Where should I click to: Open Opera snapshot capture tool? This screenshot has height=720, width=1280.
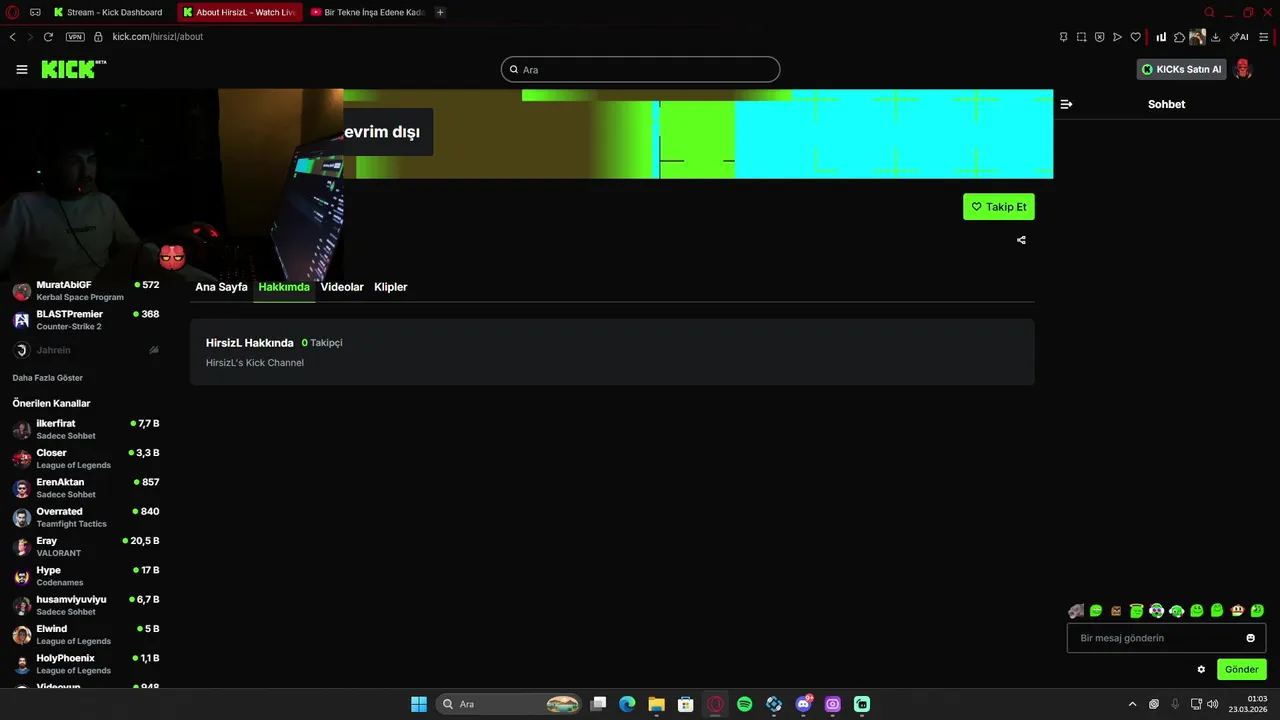point(1081,37)
